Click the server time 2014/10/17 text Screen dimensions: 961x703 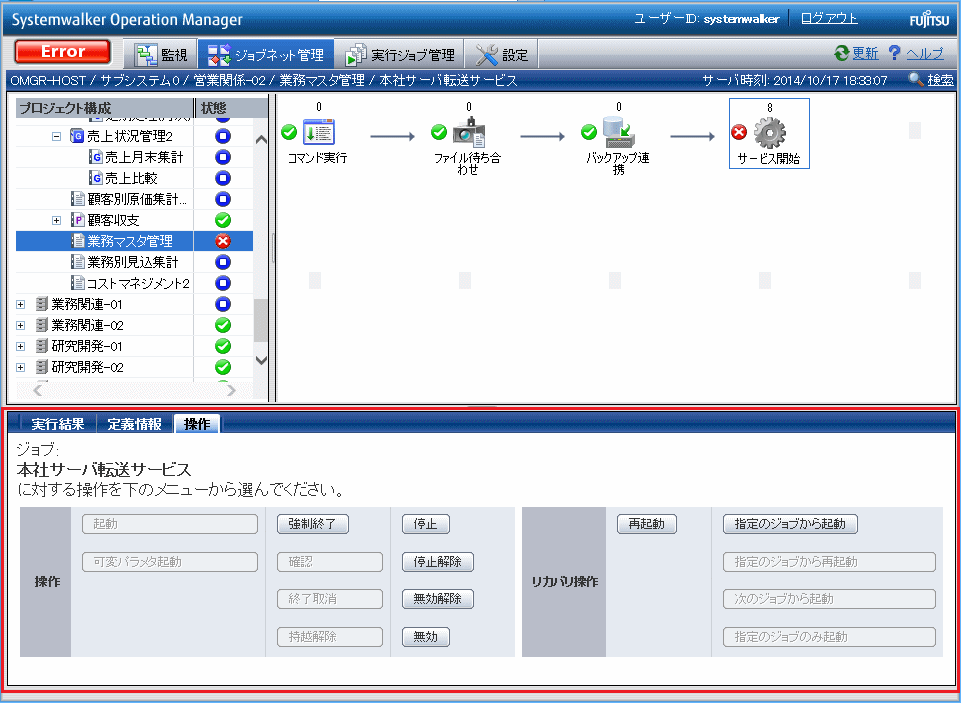point(830,80)
